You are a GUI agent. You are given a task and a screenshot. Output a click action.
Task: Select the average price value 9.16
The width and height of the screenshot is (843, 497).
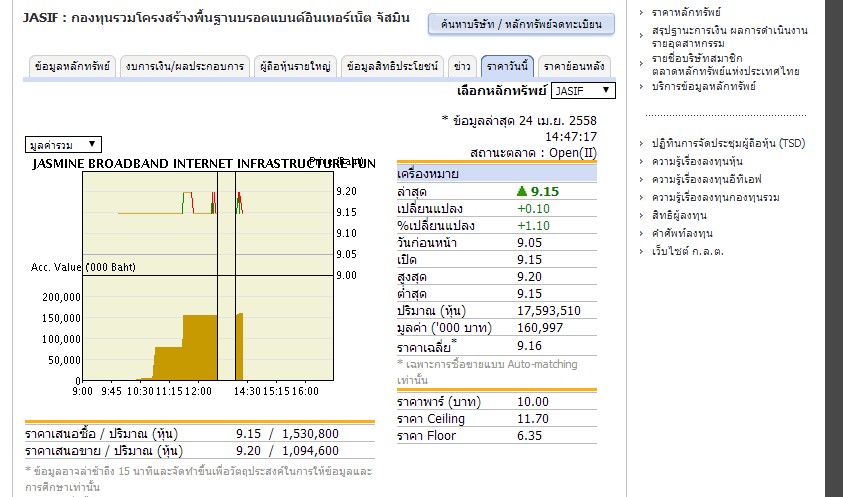pyautogui.click(x=530, y=346)
